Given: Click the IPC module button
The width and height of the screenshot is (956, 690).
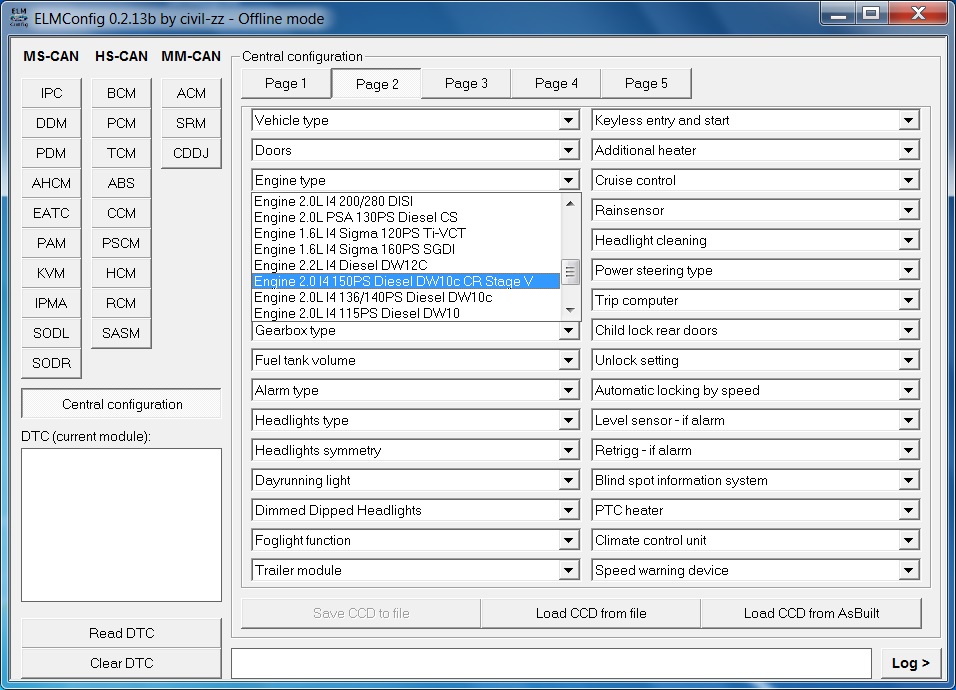Looking at the screenshot, I should point(51,93).
